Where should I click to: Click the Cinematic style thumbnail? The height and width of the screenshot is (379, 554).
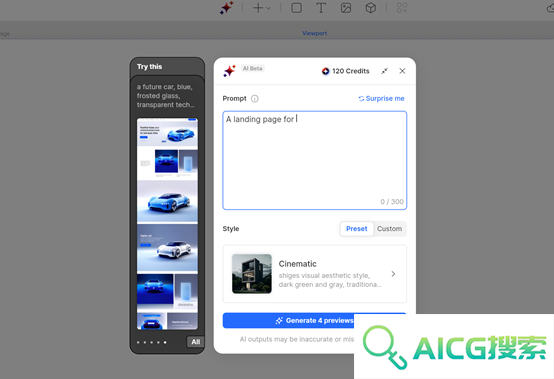point(252,274)
